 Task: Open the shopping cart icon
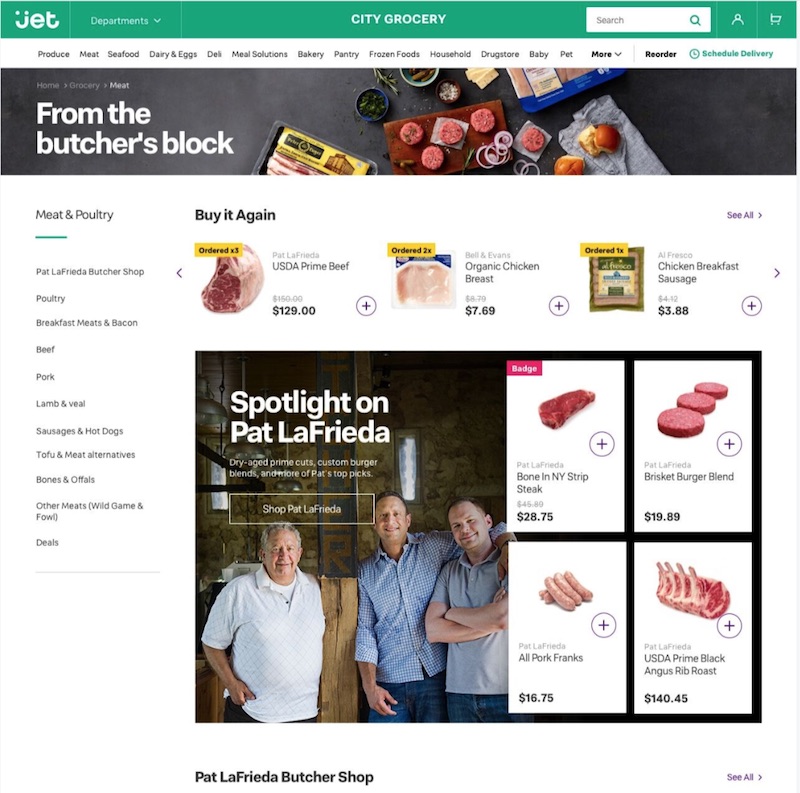[776, 20]
